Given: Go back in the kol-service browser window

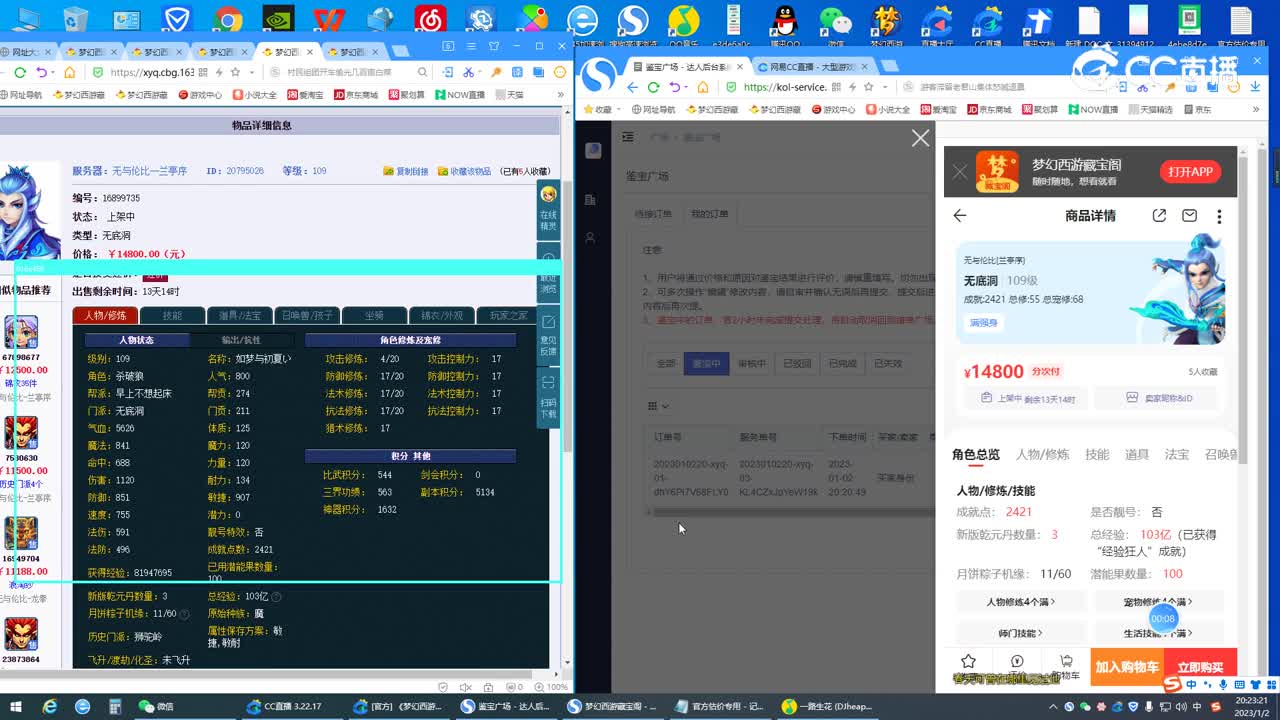Looking at the screenshot, I should coord(632,87).
